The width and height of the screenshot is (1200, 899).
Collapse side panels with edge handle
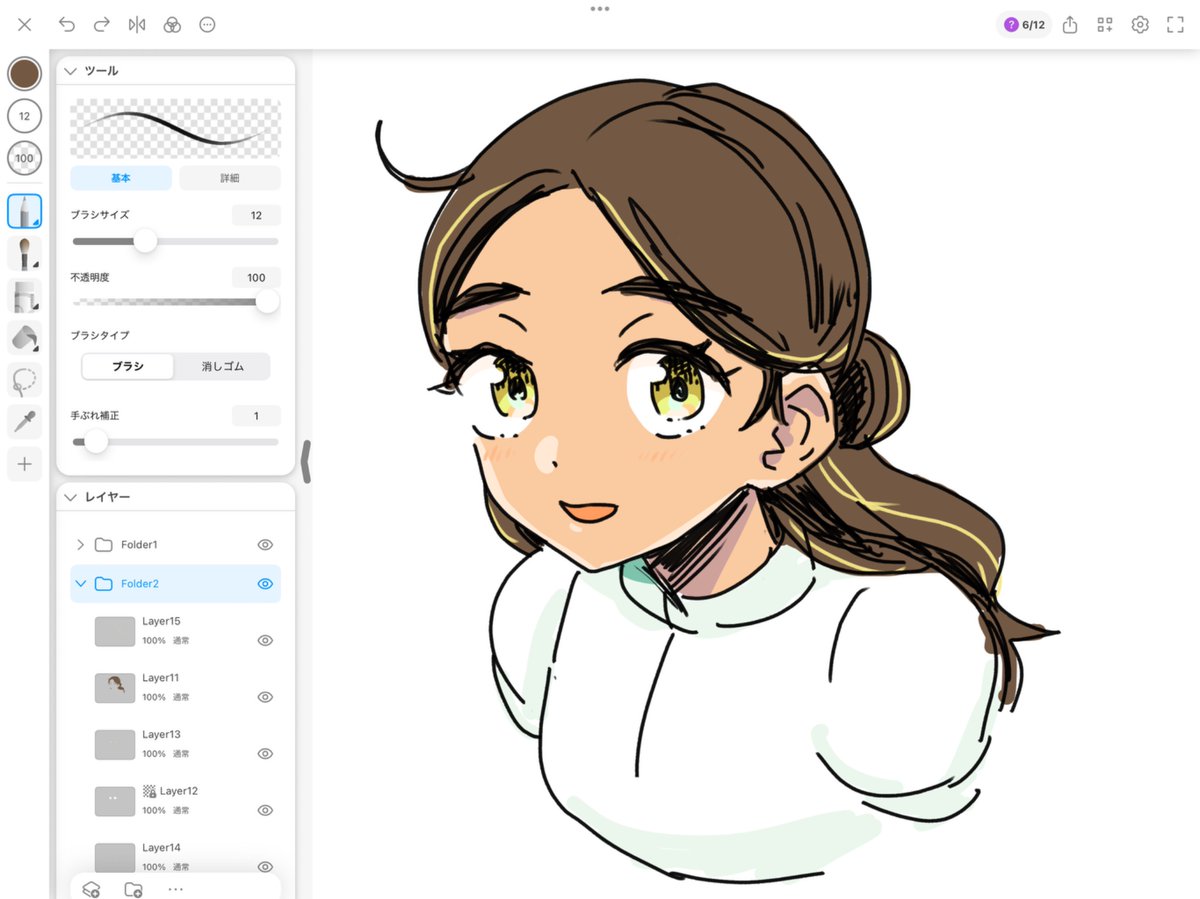point(306,462)
